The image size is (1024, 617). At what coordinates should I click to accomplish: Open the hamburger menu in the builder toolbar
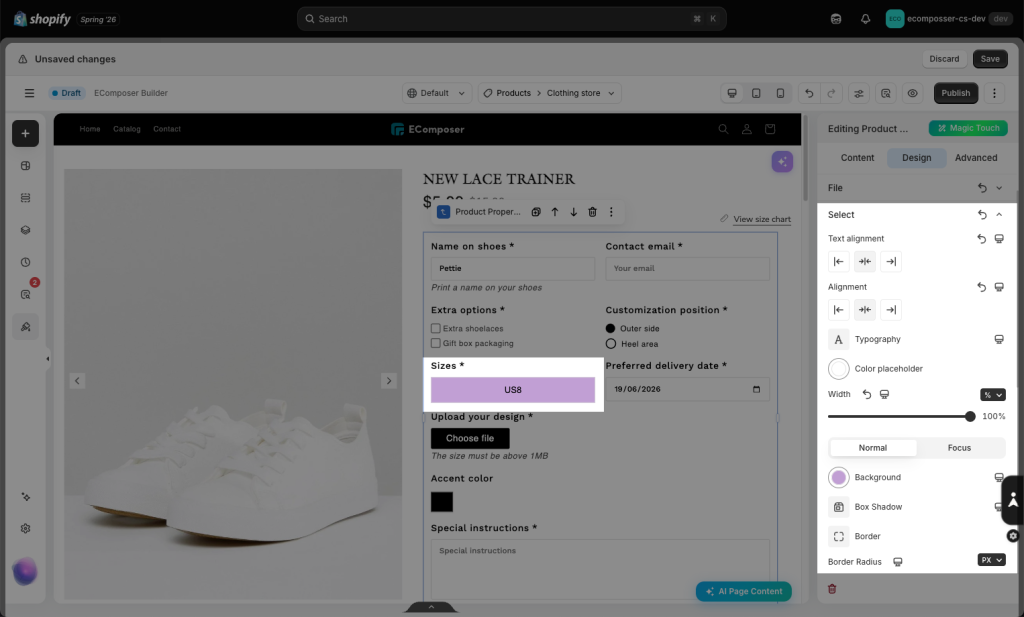[29, 93]
